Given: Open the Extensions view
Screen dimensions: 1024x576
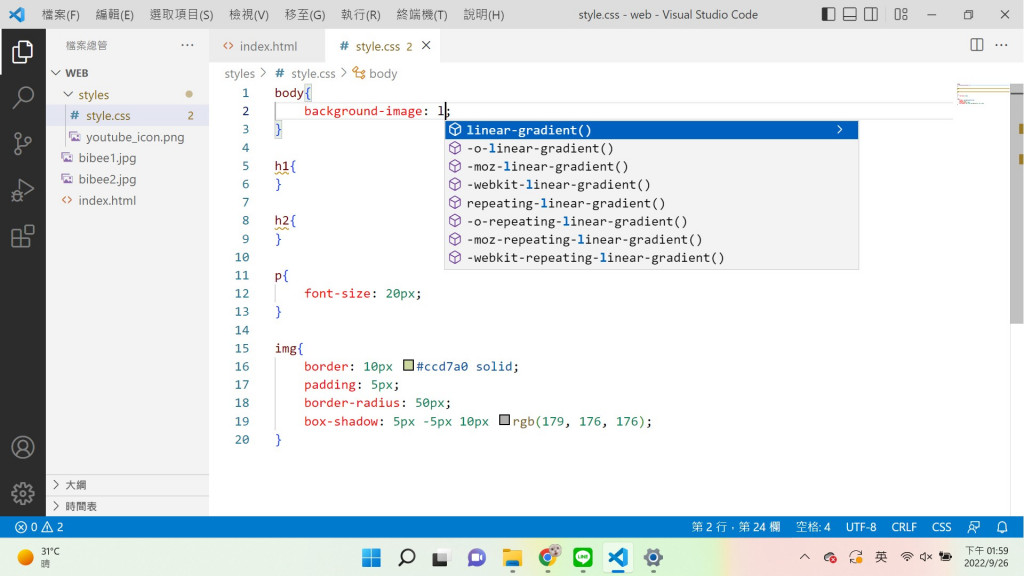Looking at the screenshot, I should (x=23, y=236).
